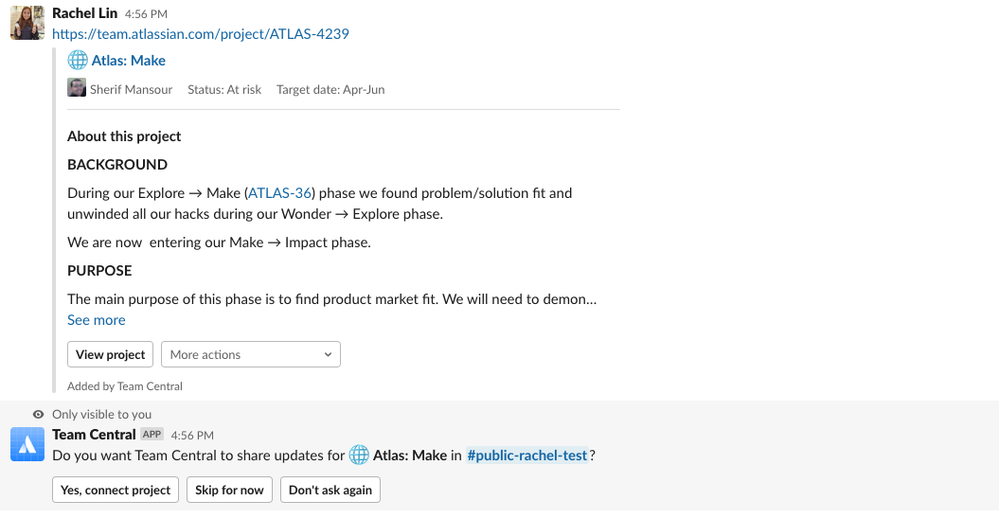Click the Team Central app name

click(x=94, y=435)
